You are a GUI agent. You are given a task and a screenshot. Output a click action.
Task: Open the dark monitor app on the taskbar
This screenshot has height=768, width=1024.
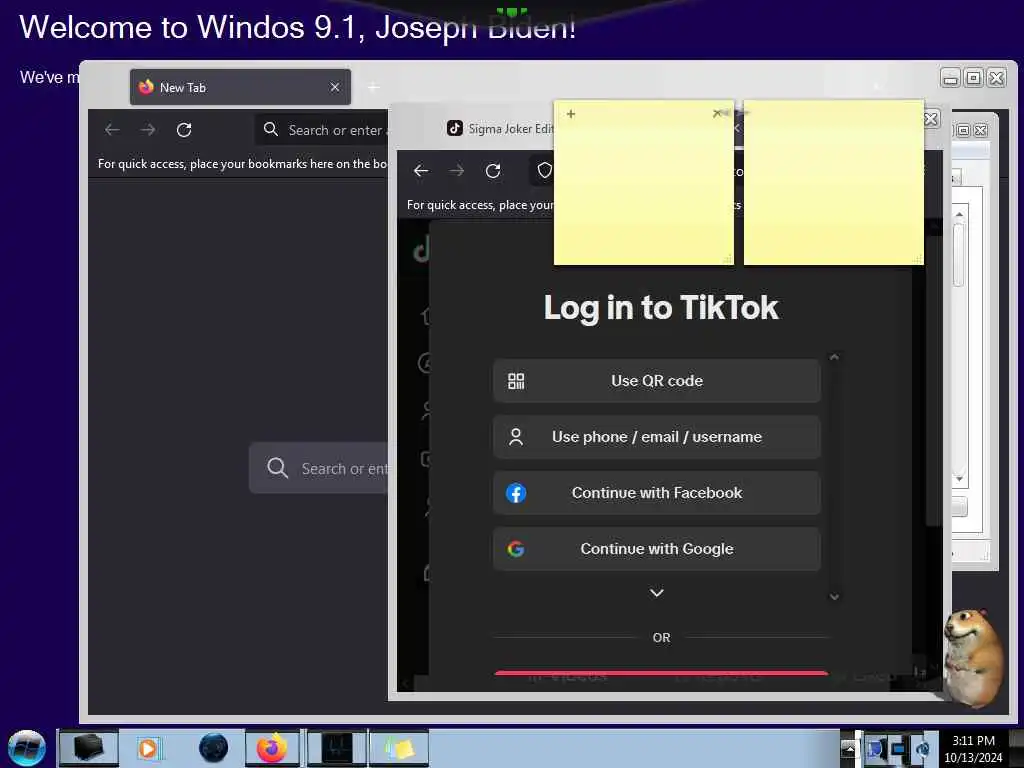(x=337, y=748)
